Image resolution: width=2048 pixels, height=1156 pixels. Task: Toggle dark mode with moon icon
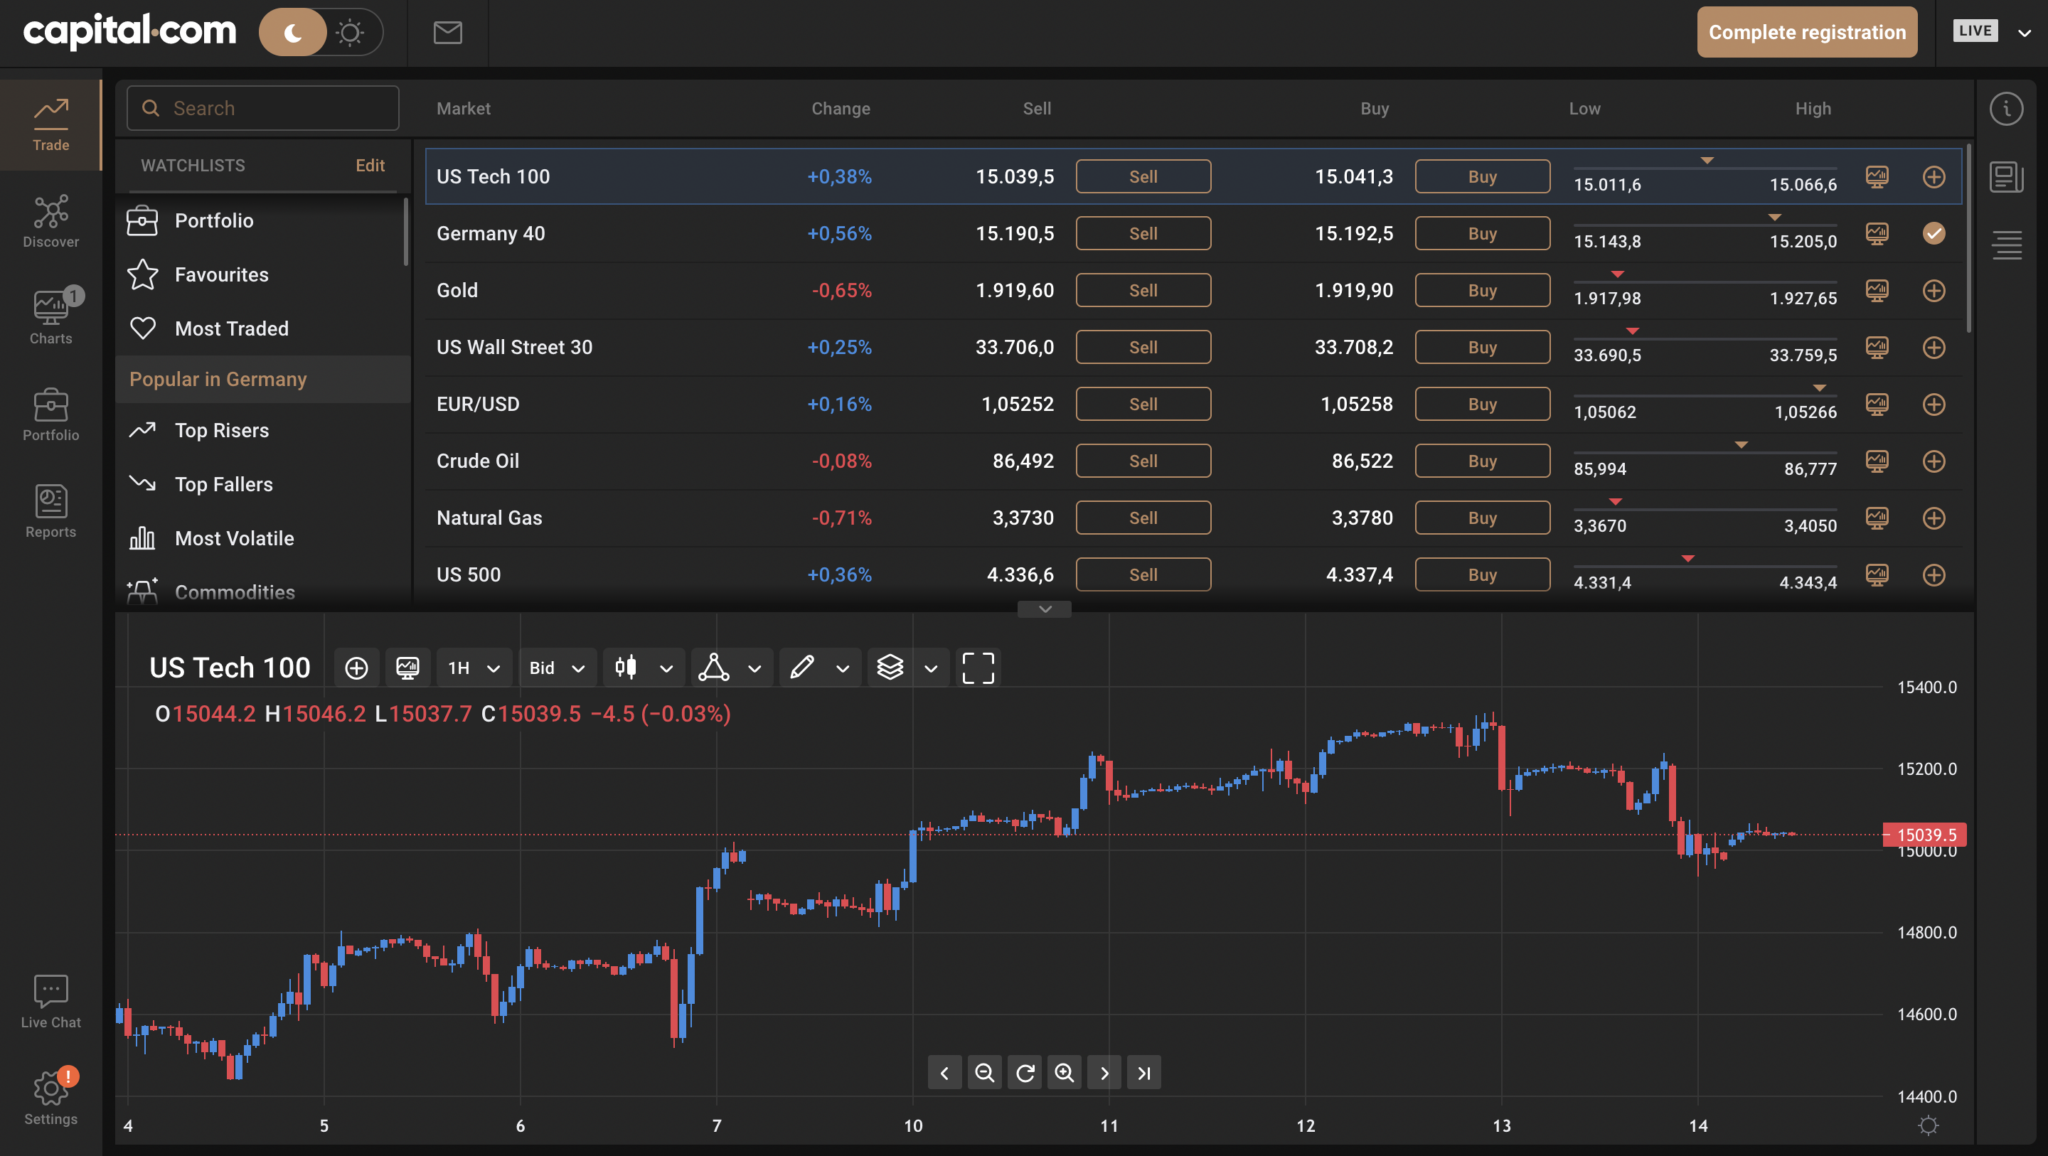point(292,32)
